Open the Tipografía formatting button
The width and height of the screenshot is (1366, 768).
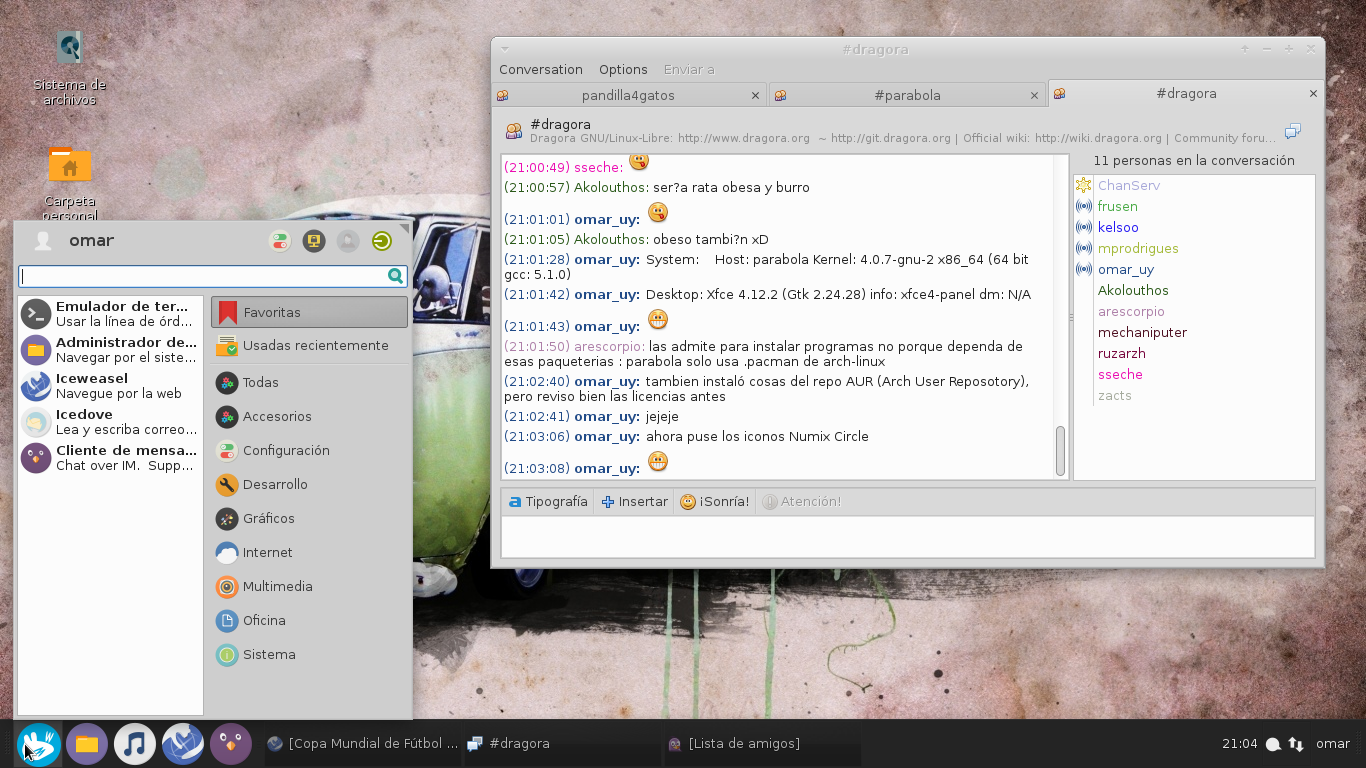click(x=547, y=502)
